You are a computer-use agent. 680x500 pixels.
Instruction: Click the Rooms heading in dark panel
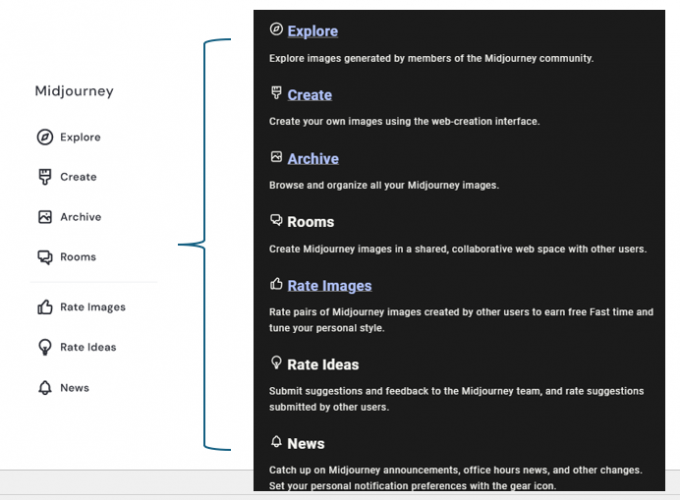coord(311,222)
